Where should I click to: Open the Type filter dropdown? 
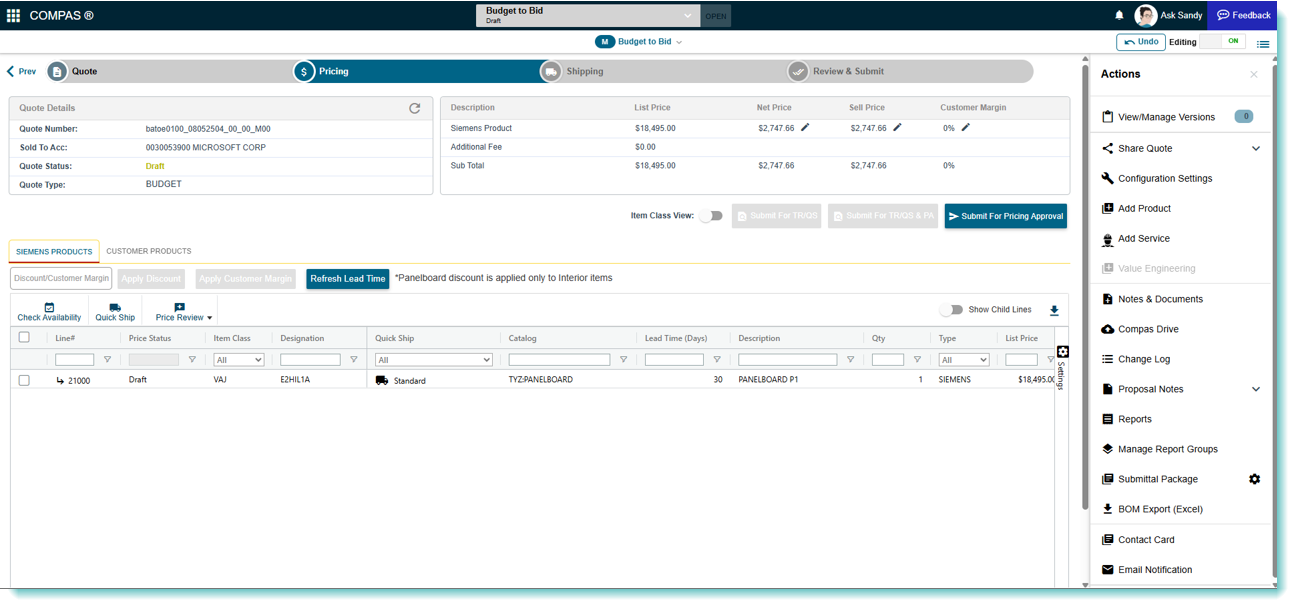(964, 360)
